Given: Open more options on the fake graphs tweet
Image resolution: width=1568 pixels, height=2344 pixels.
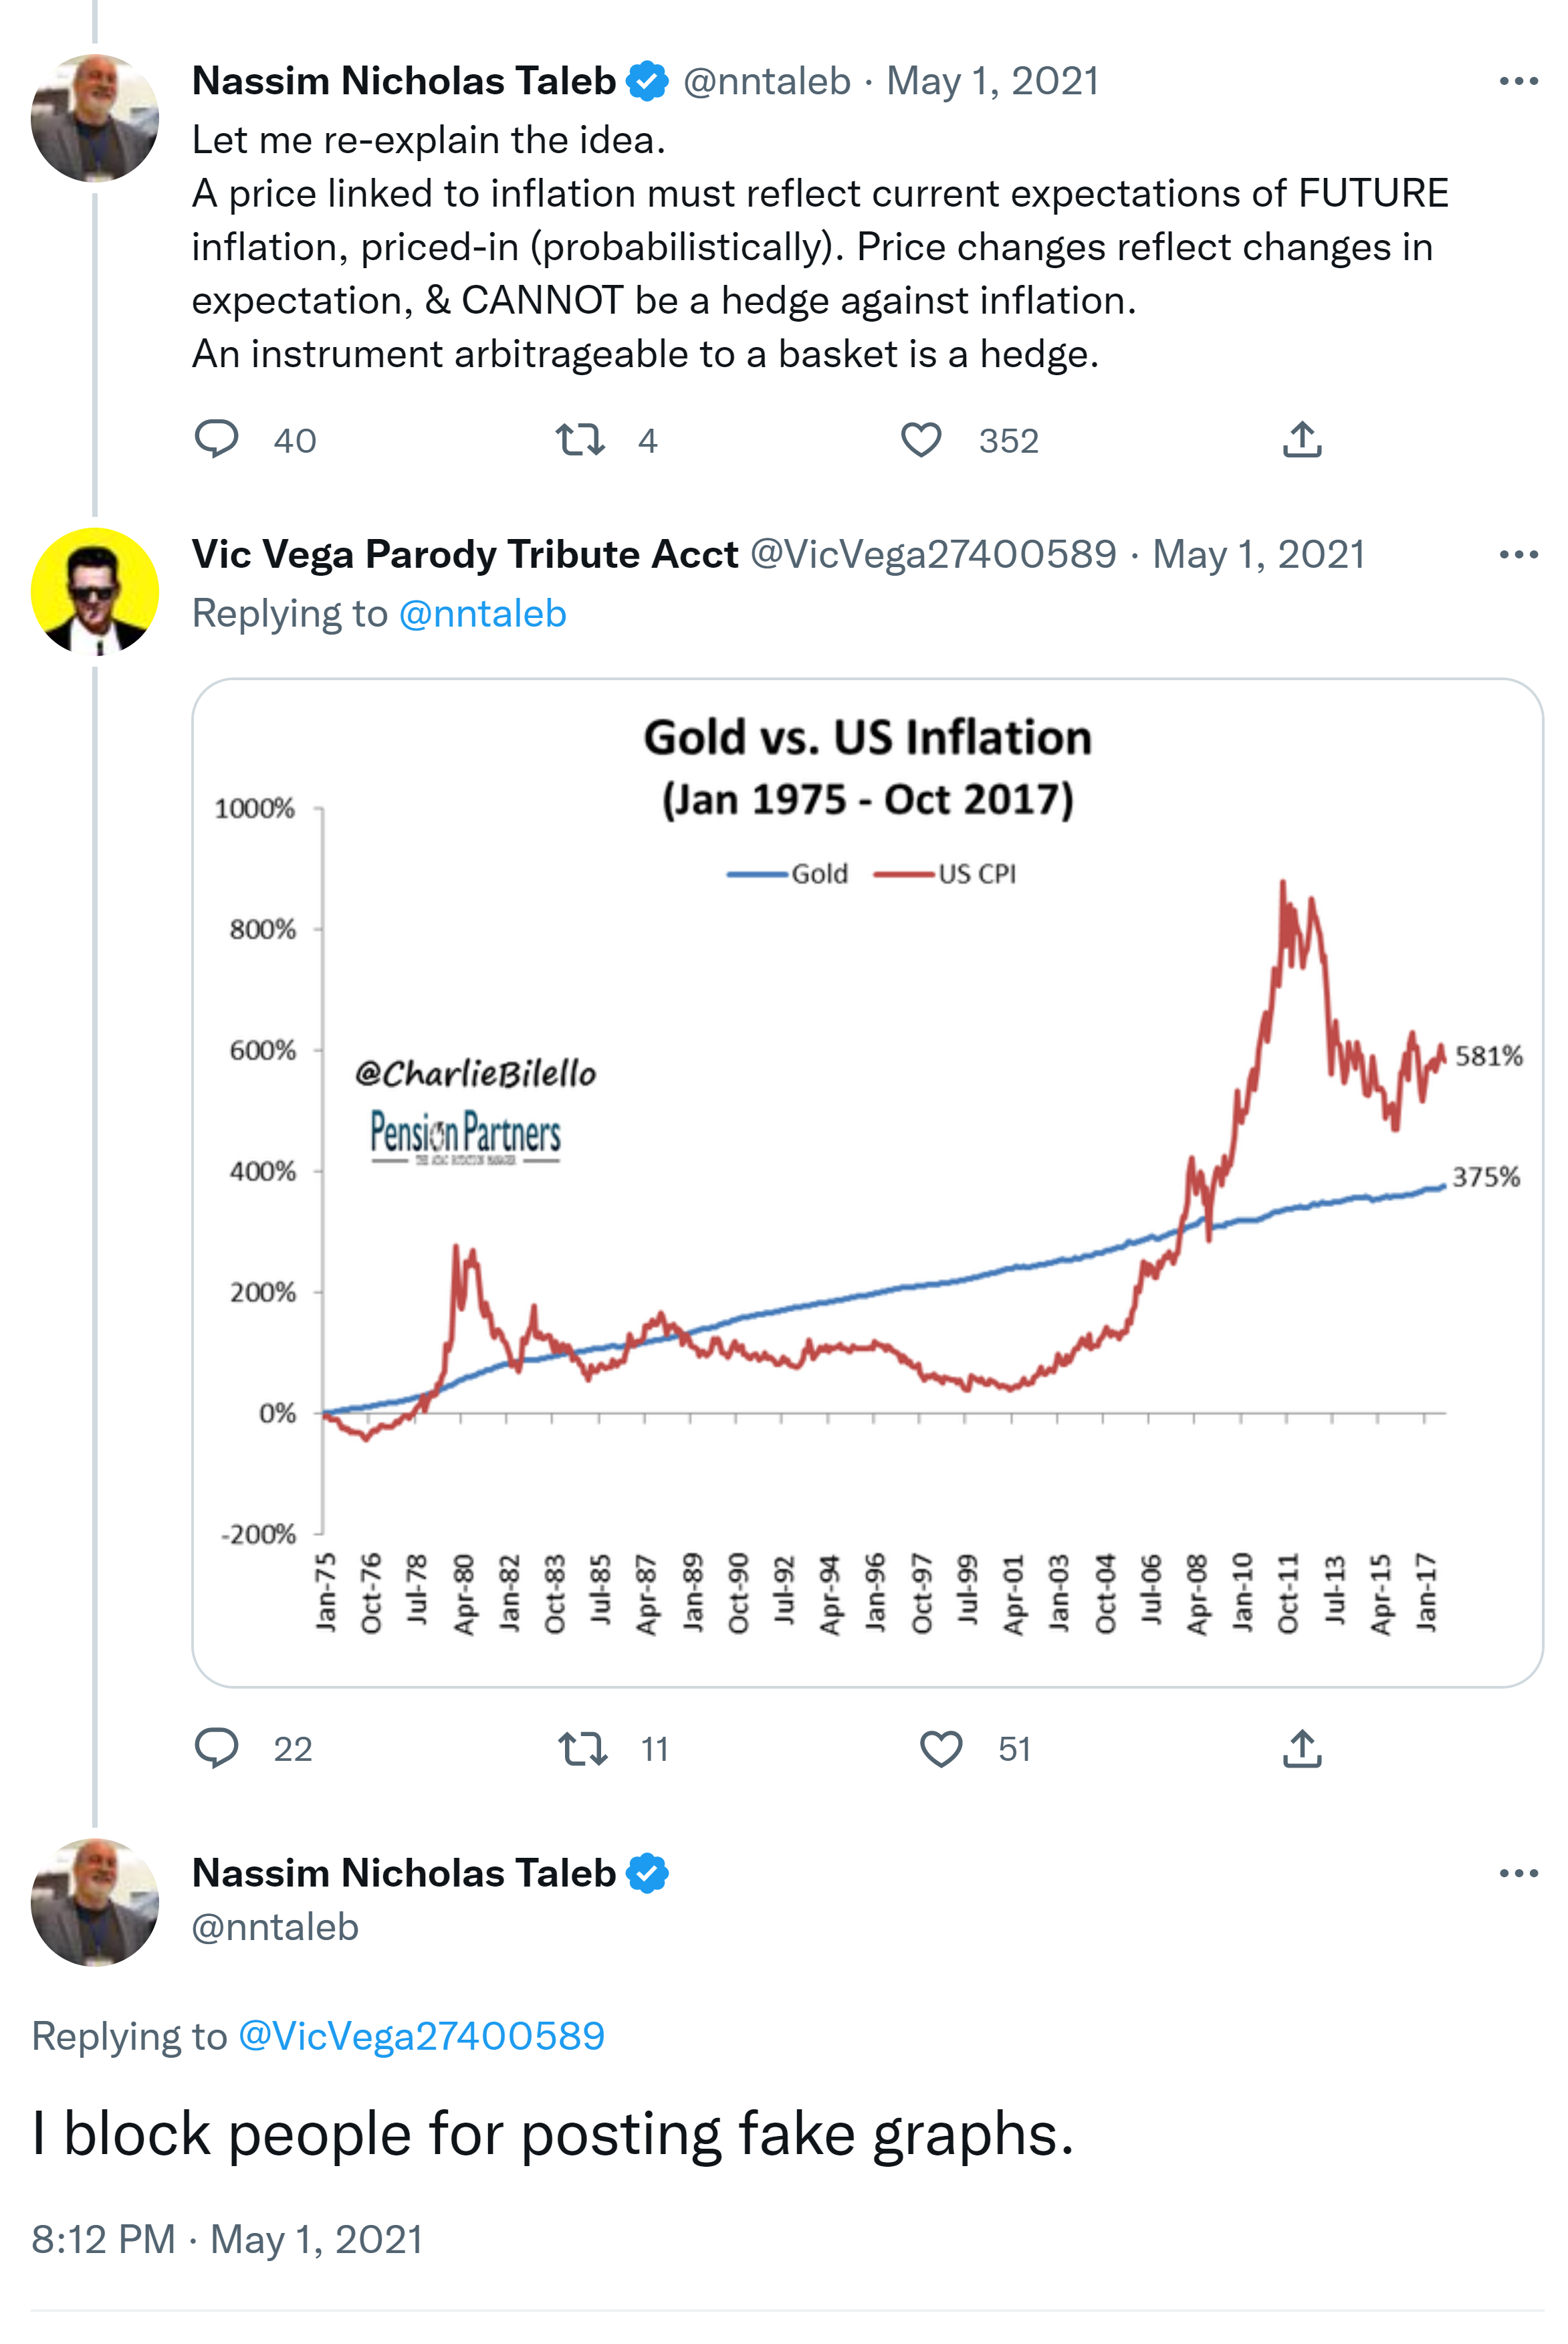Looking at the screenshot, I should (1518, 1873).
